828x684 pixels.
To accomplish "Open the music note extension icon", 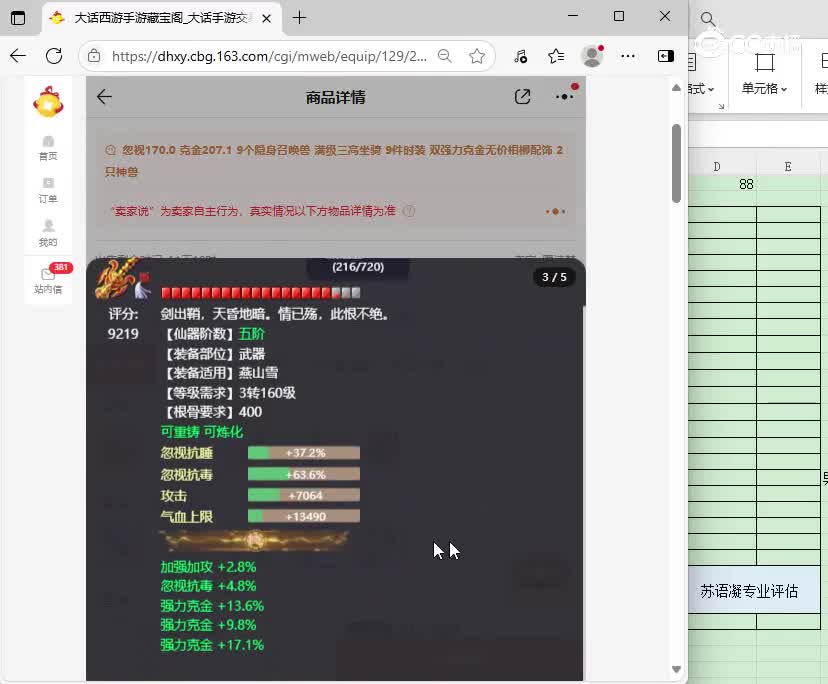I will (x=521, y=56).
